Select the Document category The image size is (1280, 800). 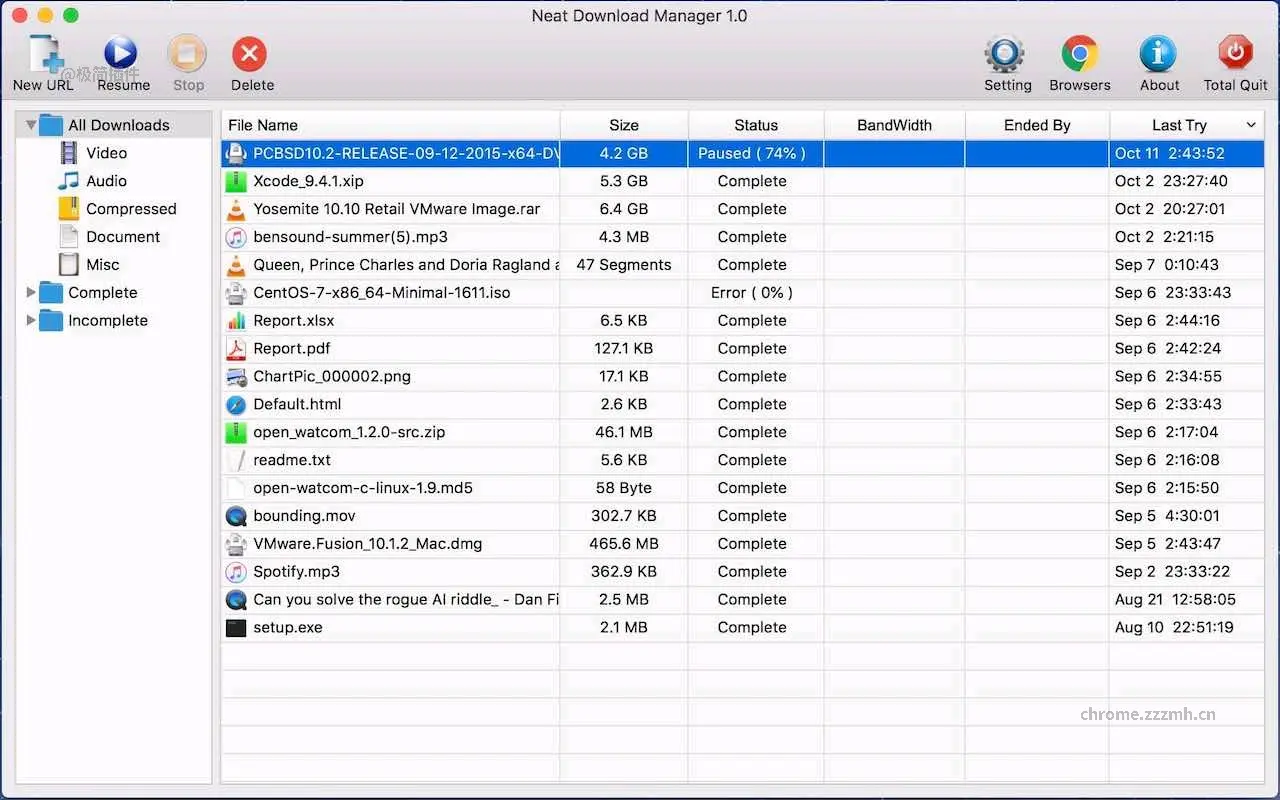point(125,237)
